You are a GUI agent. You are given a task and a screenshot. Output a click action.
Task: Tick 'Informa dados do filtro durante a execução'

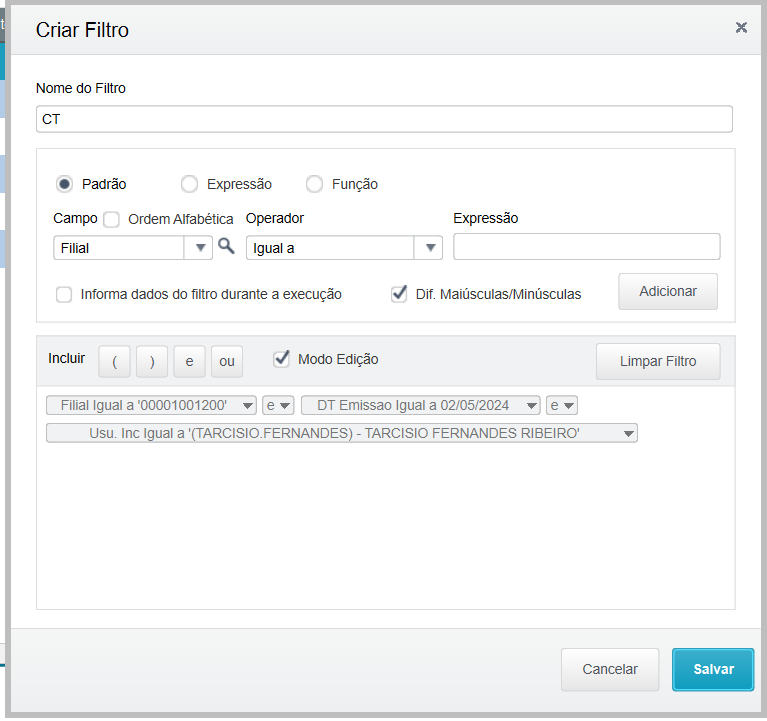(64, 294)
